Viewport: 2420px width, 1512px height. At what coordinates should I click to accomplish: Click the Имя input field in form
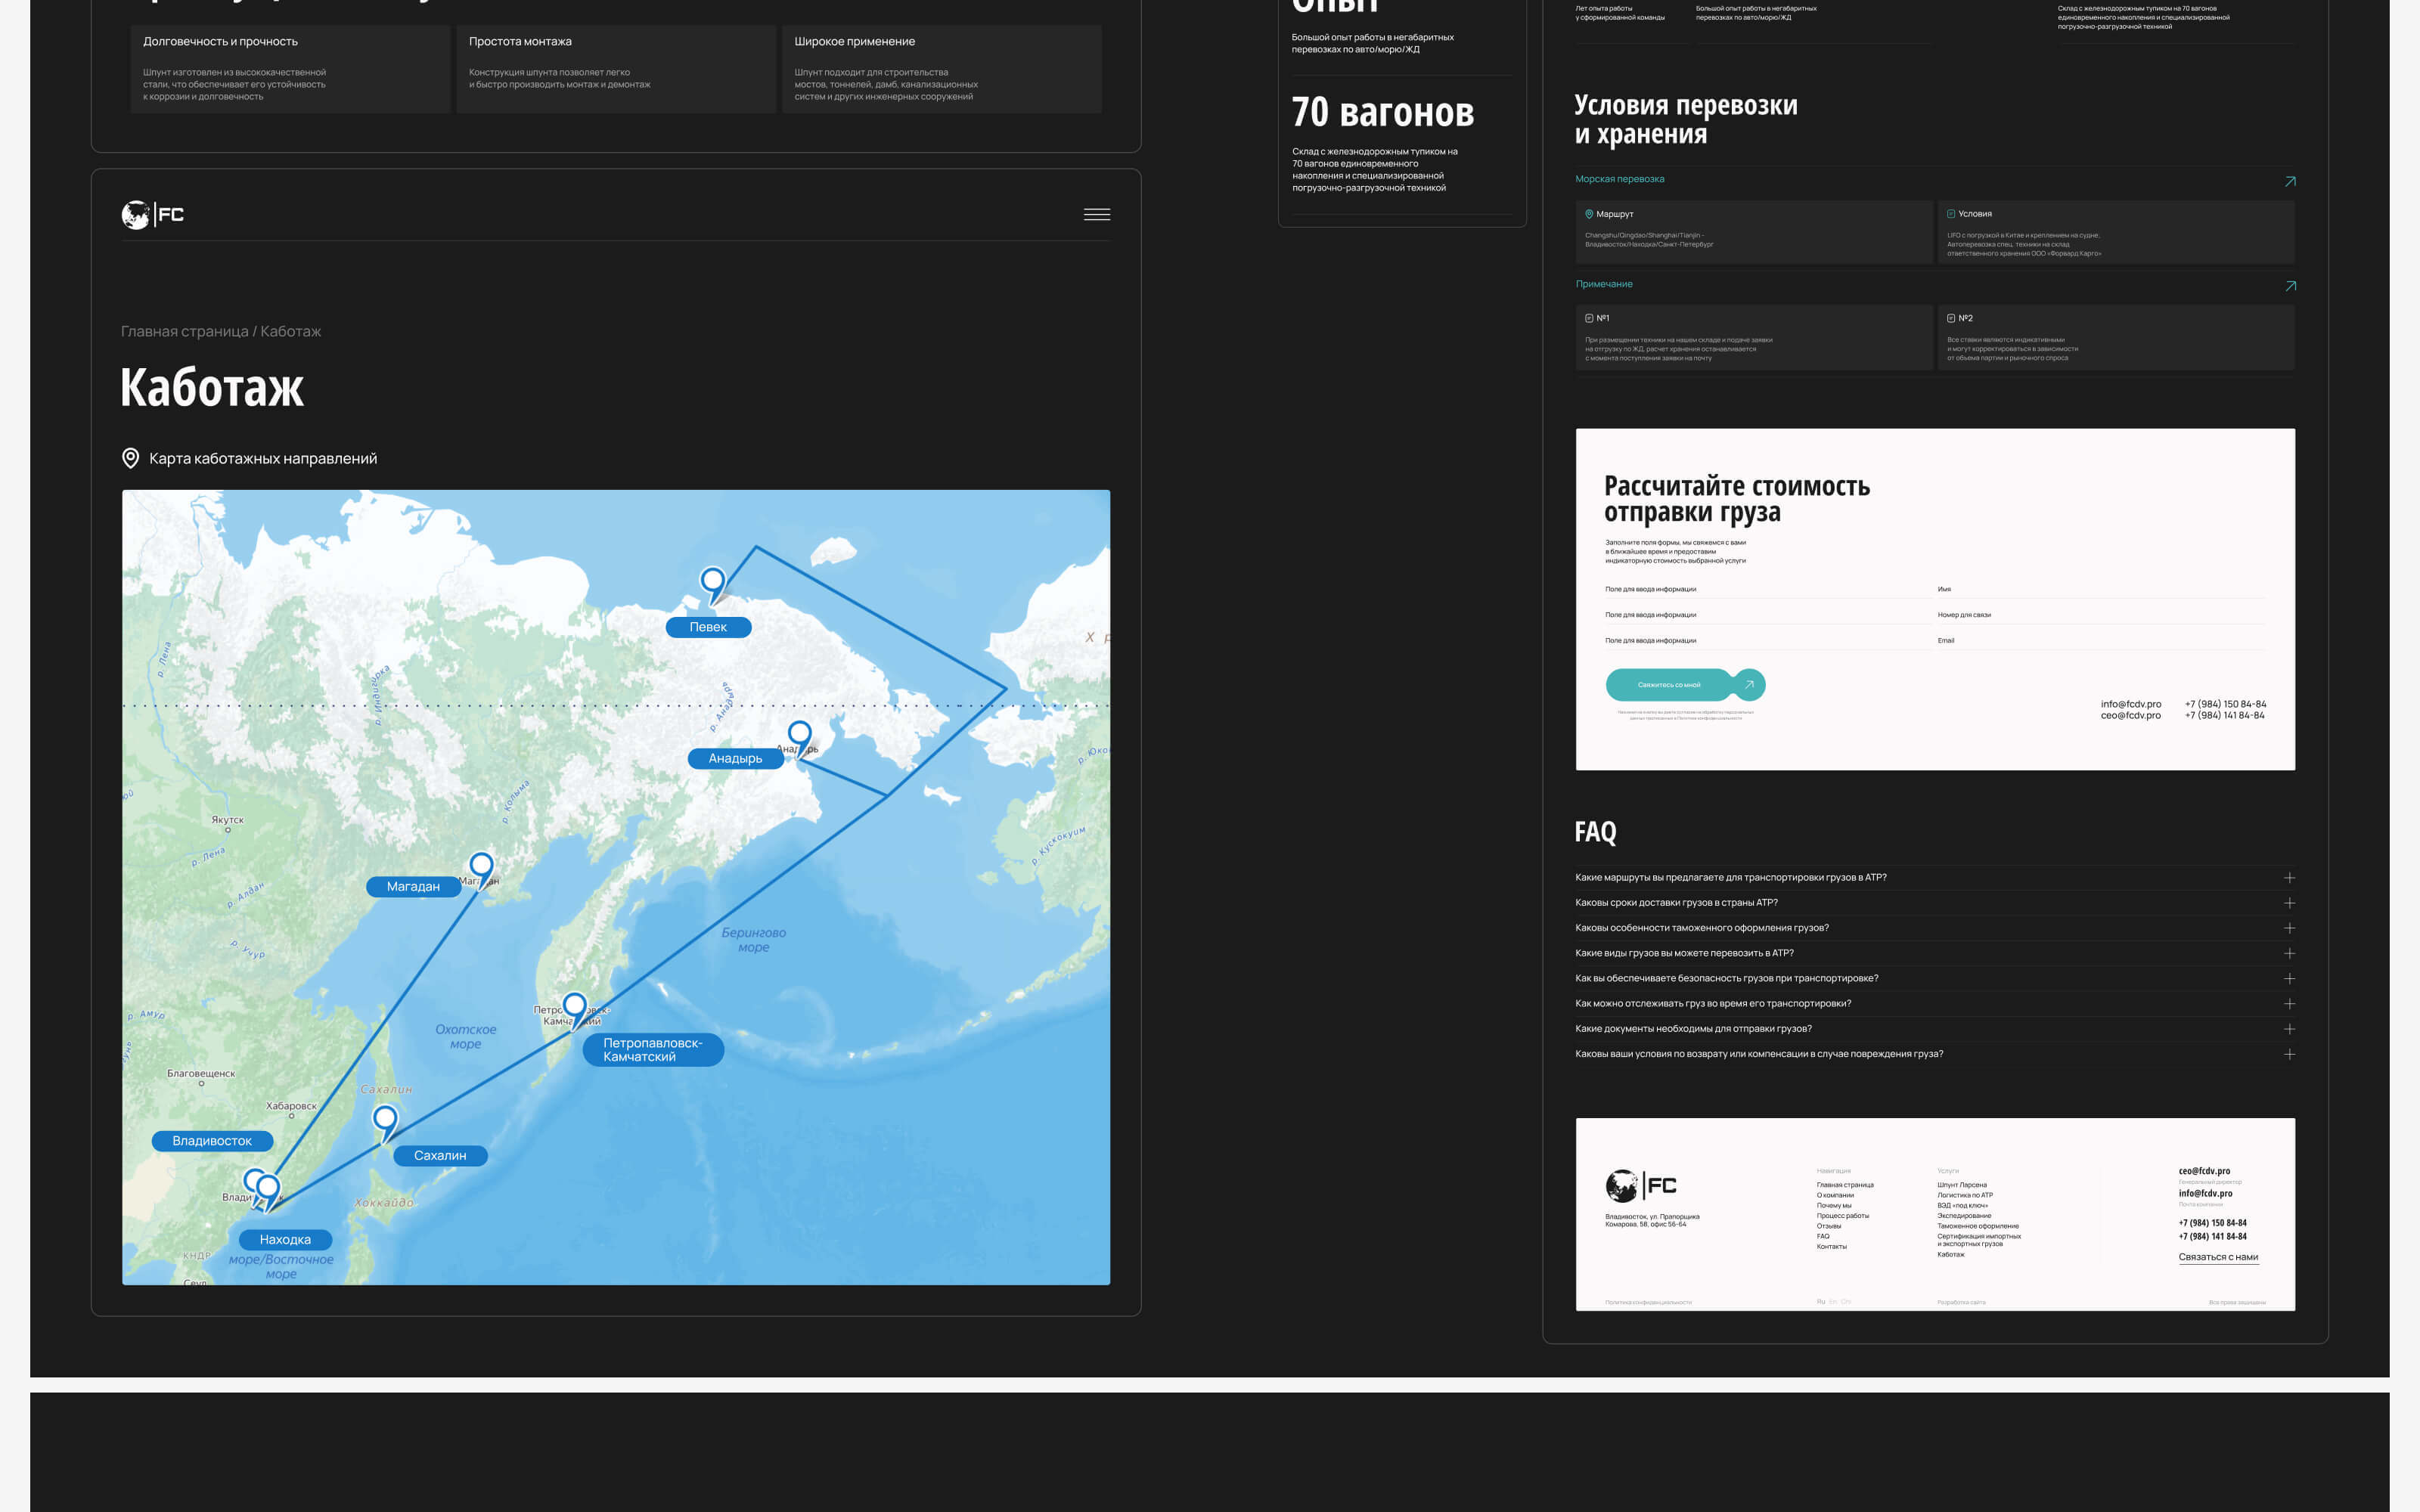coord(2100,590)
